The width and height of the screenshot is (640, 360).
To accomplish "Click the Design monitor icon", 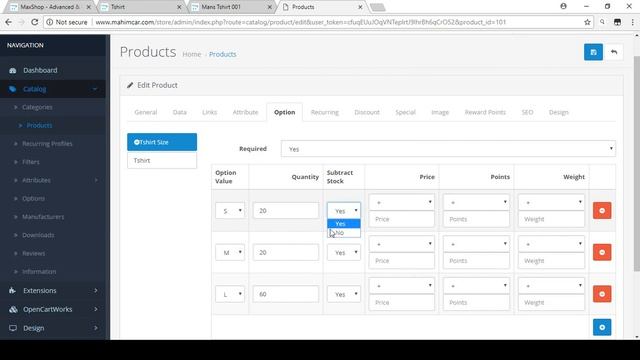I will pos(13,328).
